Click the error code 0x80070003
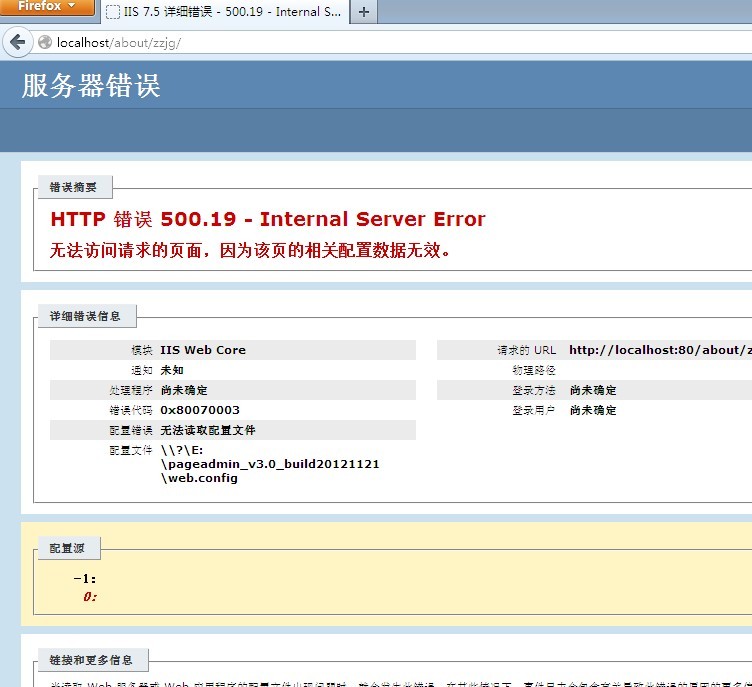Viewport: 752px width, 687px height. point(200,410)
